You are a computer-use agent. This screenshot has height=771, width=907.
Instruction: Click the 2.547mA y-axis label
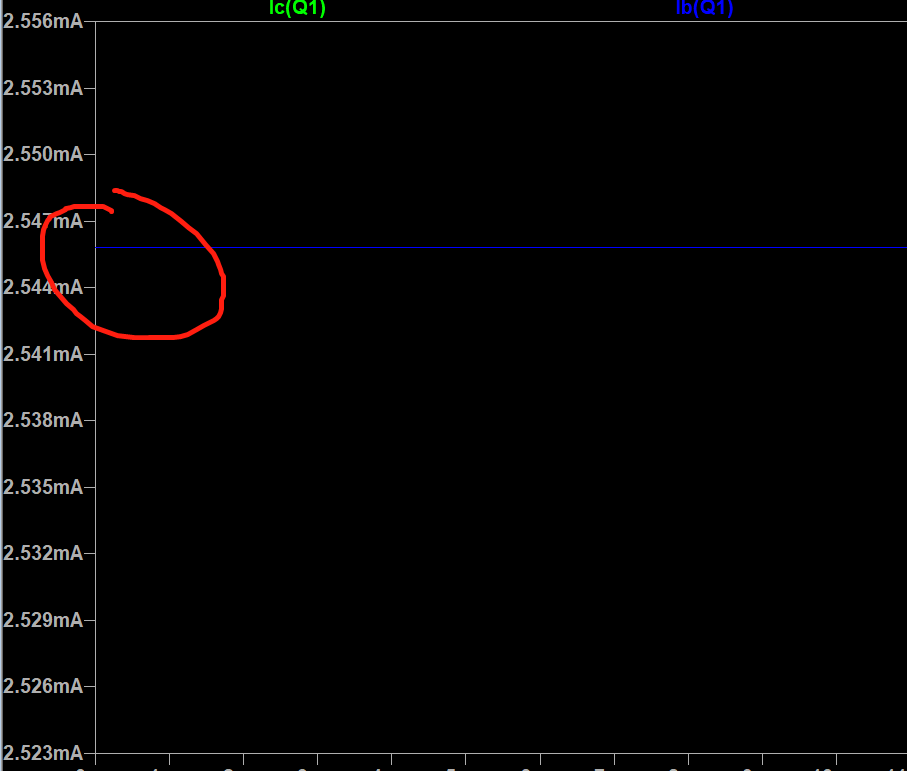pyautogui.click(x=43, y=221)
